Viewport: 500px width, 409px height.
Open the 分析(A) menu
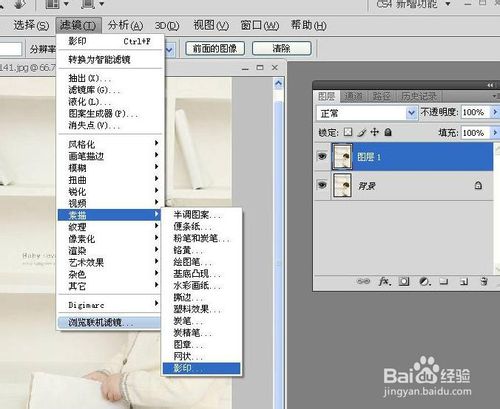[125, 25]
